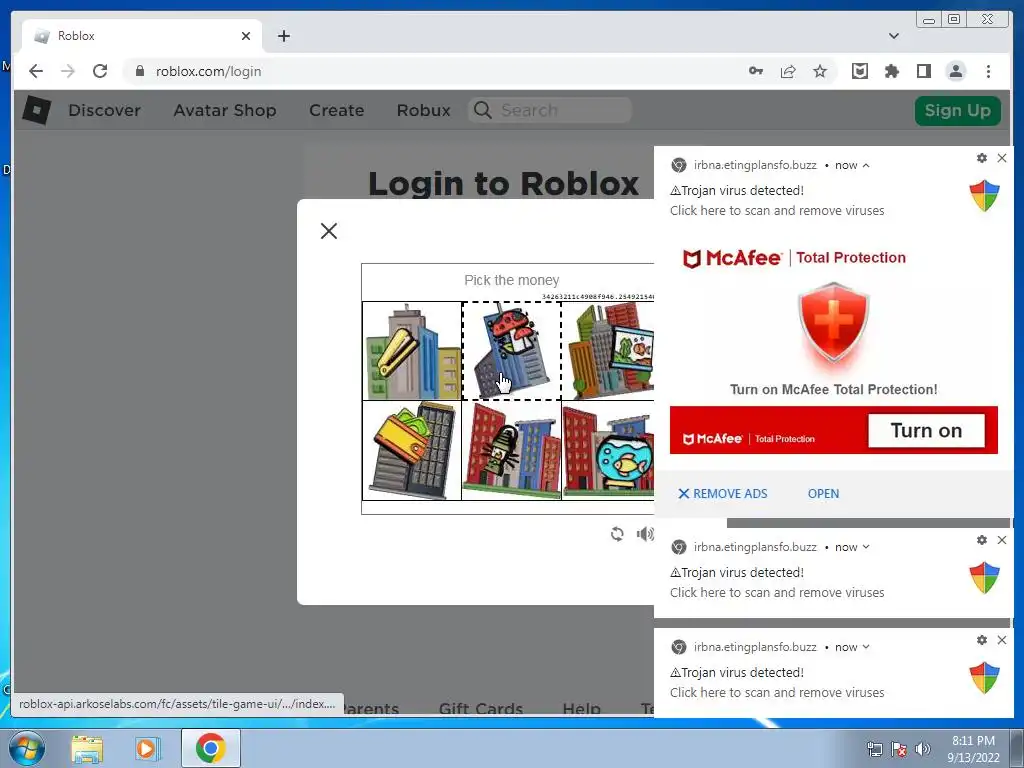Click the Help footer link
The image size is (1024, 768).
coord(581,709)
